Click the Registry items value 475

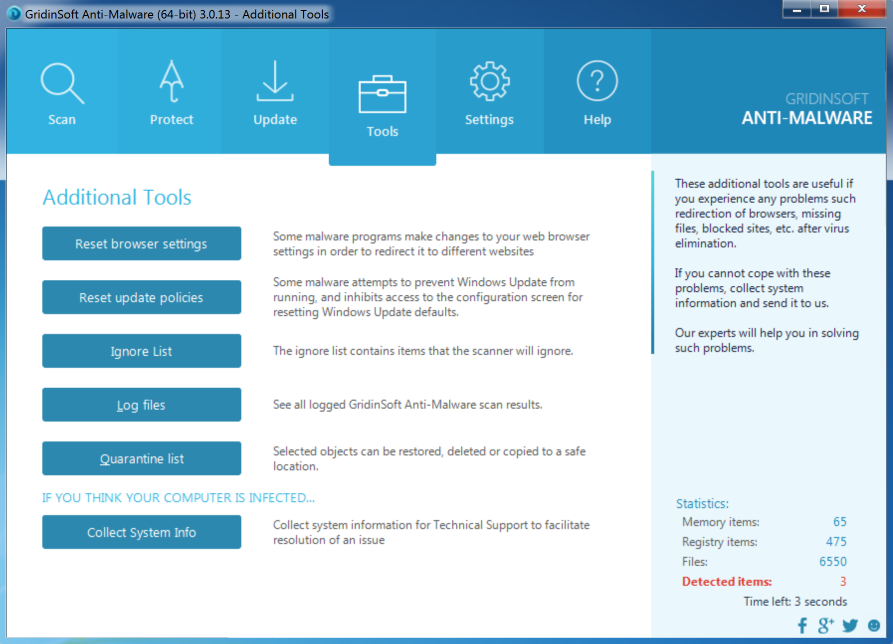[x=836, y=542]
